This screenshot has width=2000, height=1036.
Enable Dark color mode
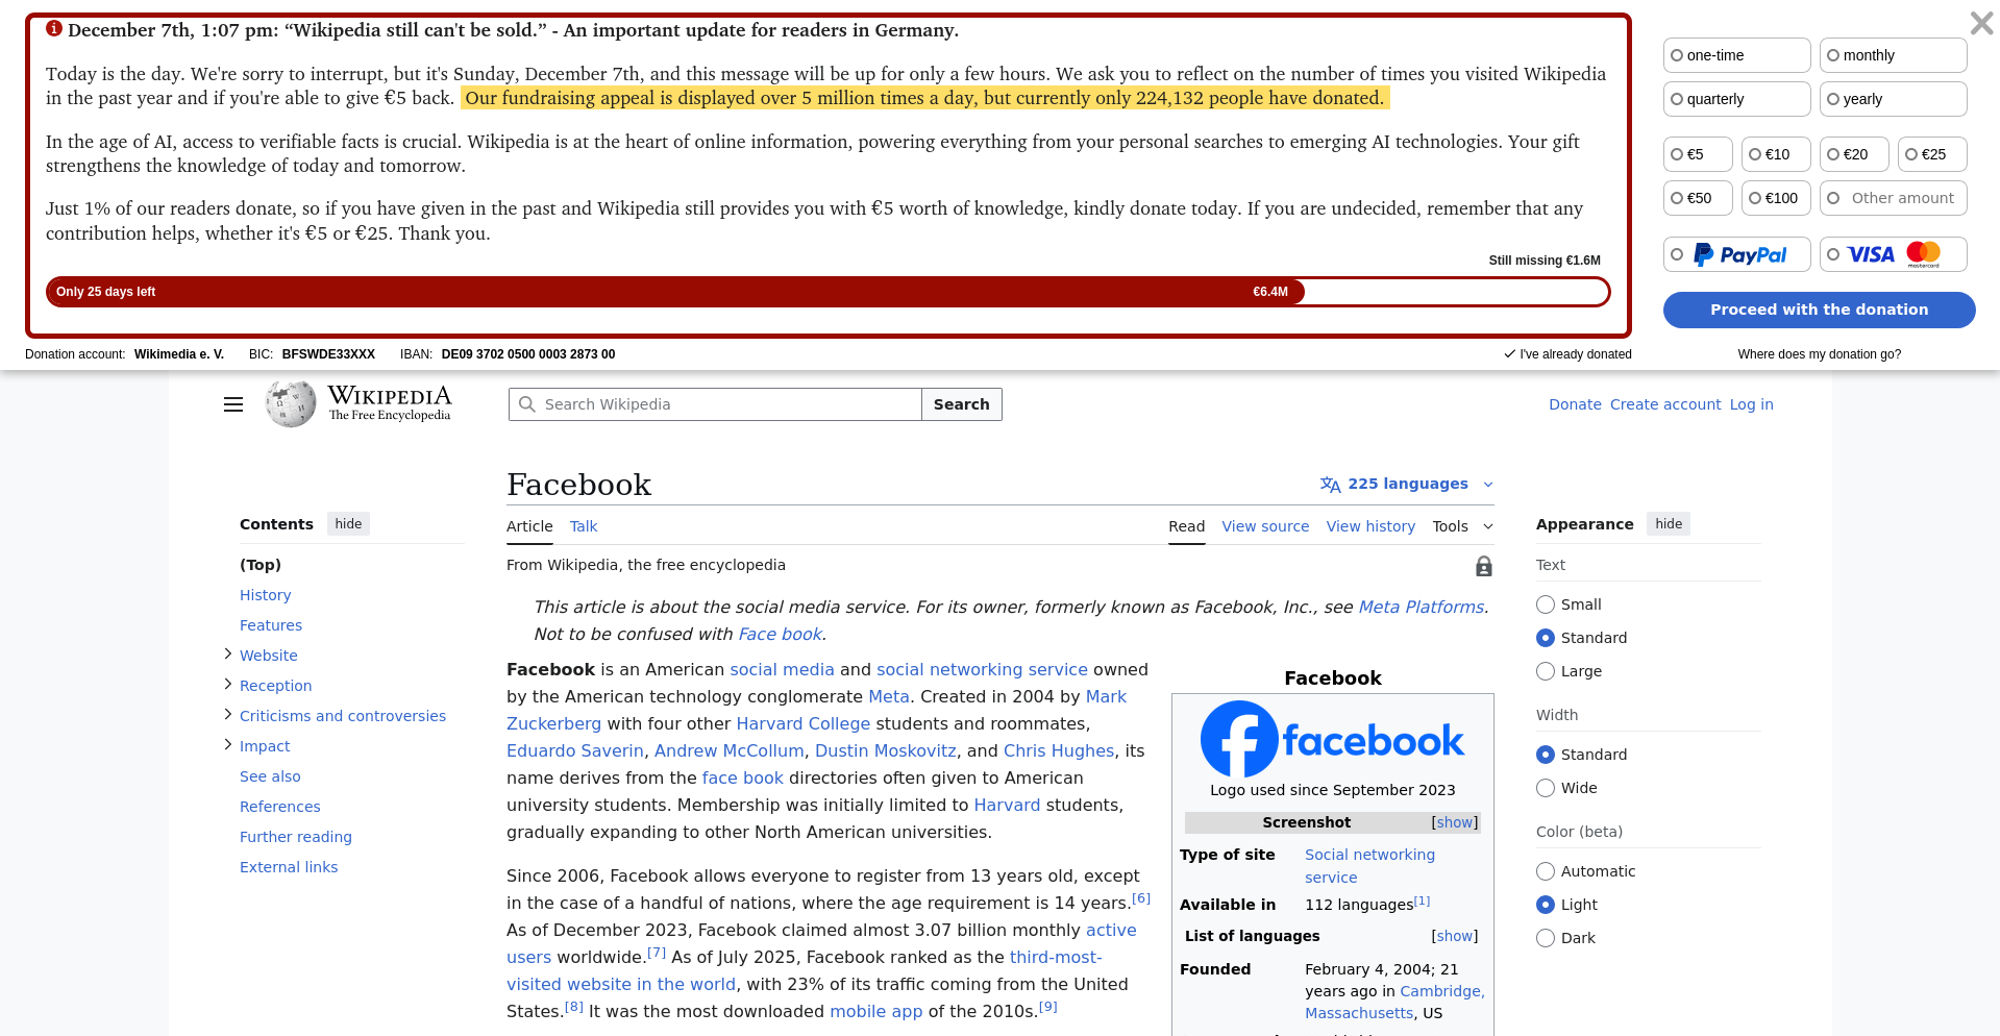pos(1546,938)
